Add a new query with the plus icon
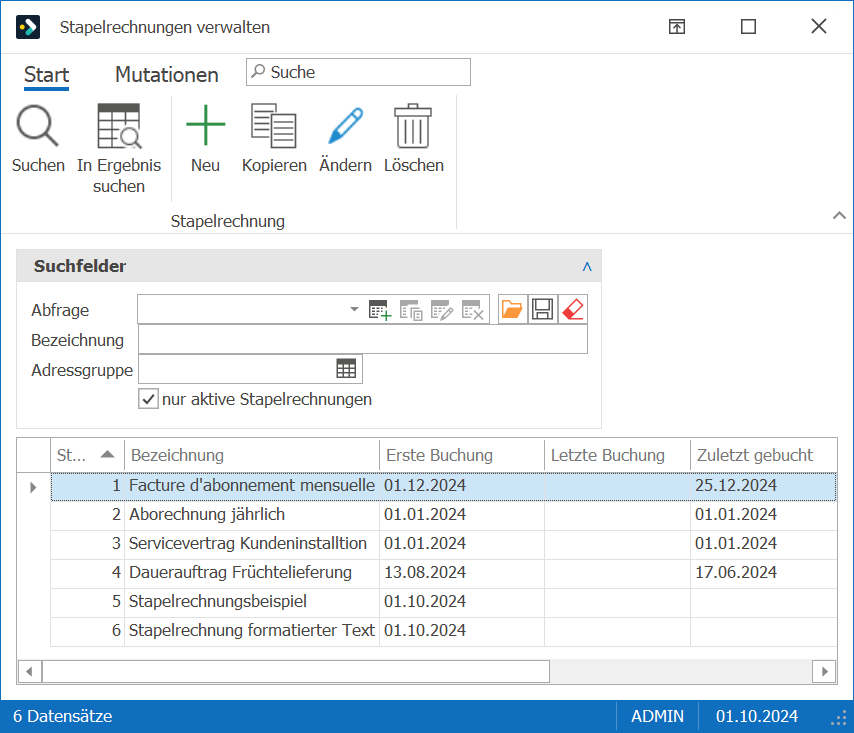Viewport: 854px width, 733px height. (x=380, y=310)
